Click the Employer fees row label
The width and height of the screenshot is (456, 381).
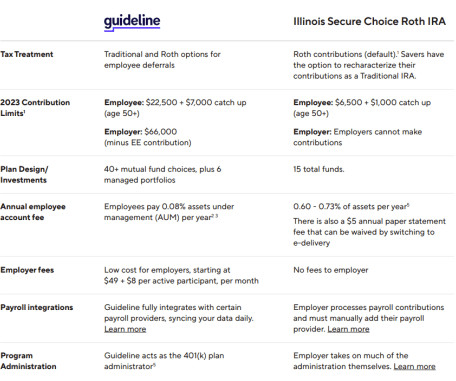27,270
